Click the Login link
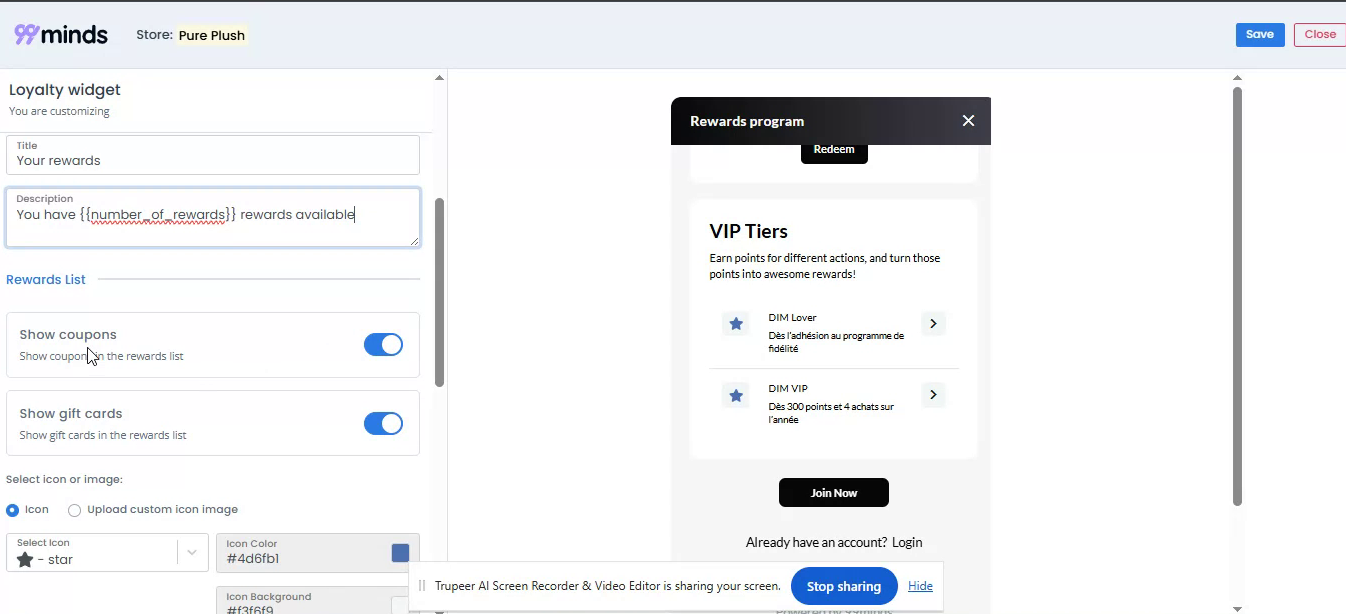Viewport: 1346px width, 614px height. point(907,542)
